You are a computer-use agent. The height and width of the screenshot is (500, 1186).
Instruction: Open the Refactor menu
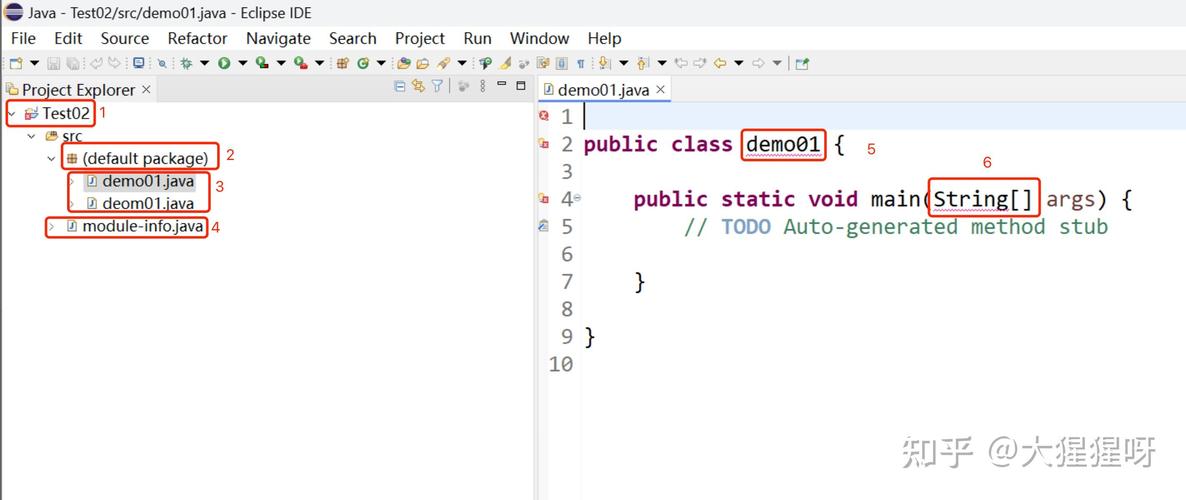click(197, 38)
